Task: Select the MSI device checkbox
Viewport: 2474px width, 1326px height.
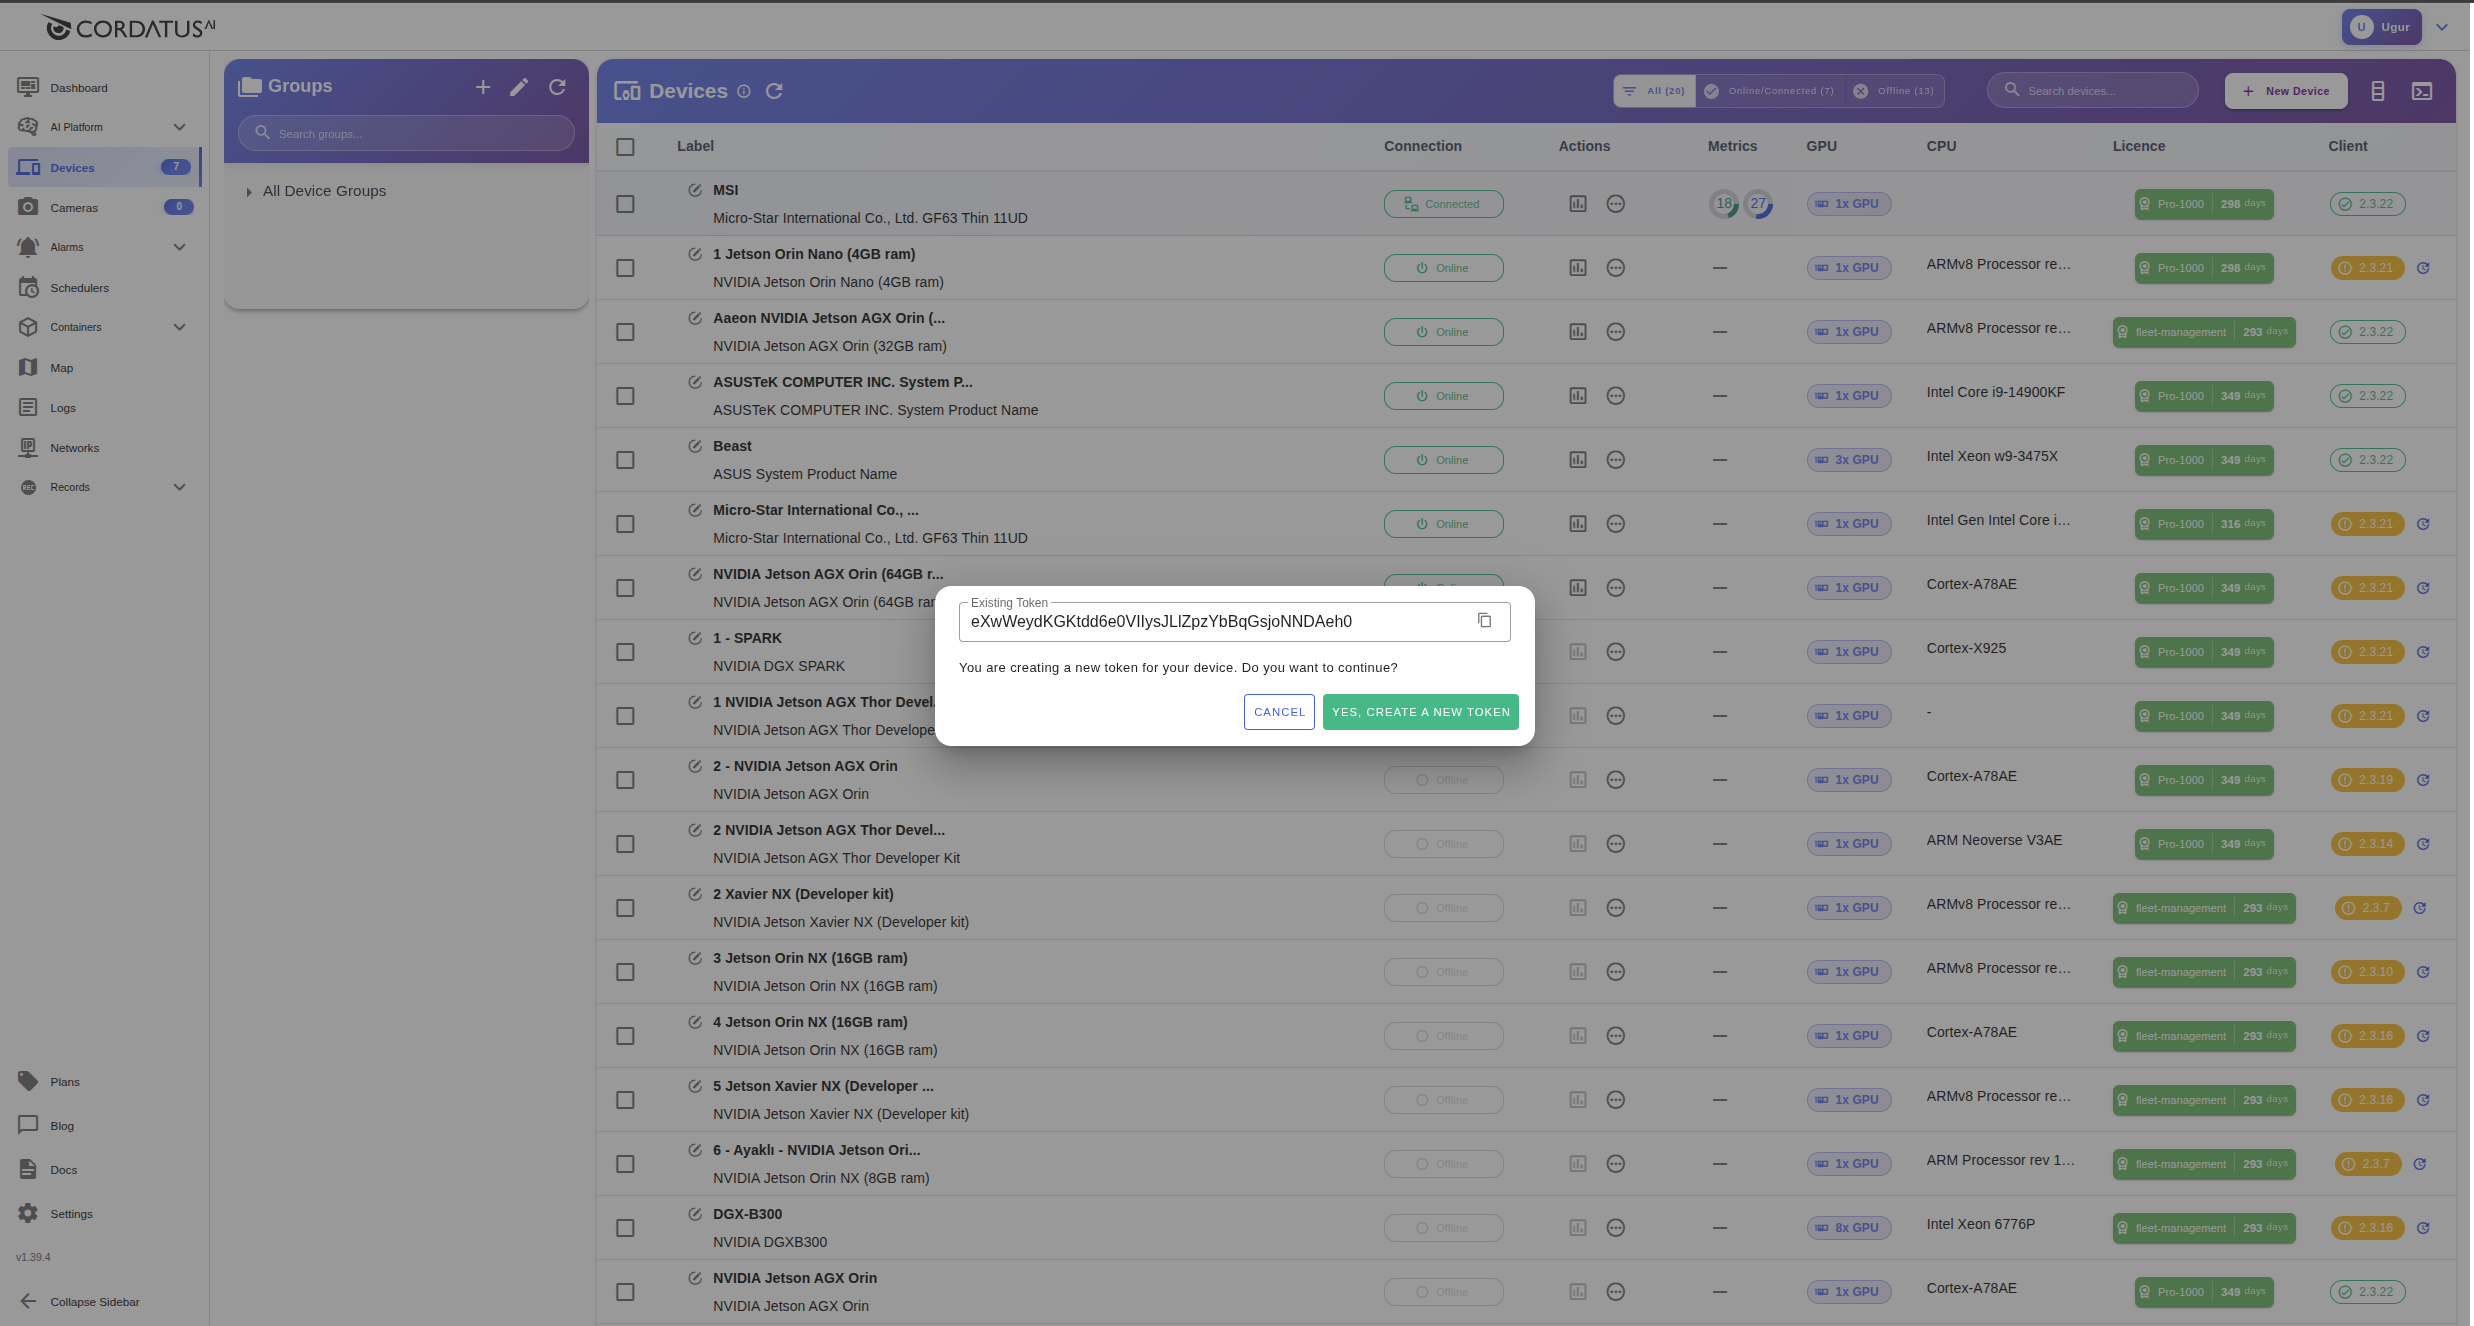Action: [625, 204]
